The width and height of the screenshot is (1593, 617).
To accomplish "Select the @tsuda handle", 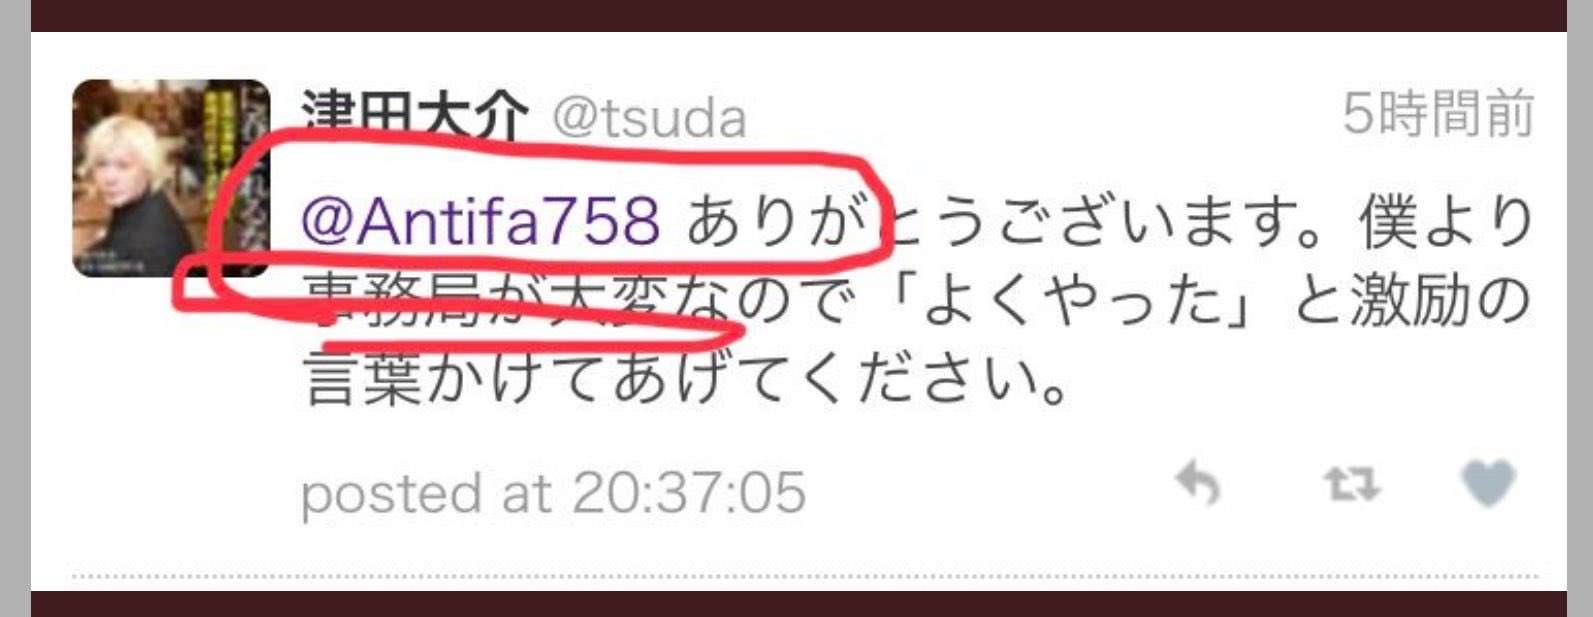I will click(x=650, y=118).
